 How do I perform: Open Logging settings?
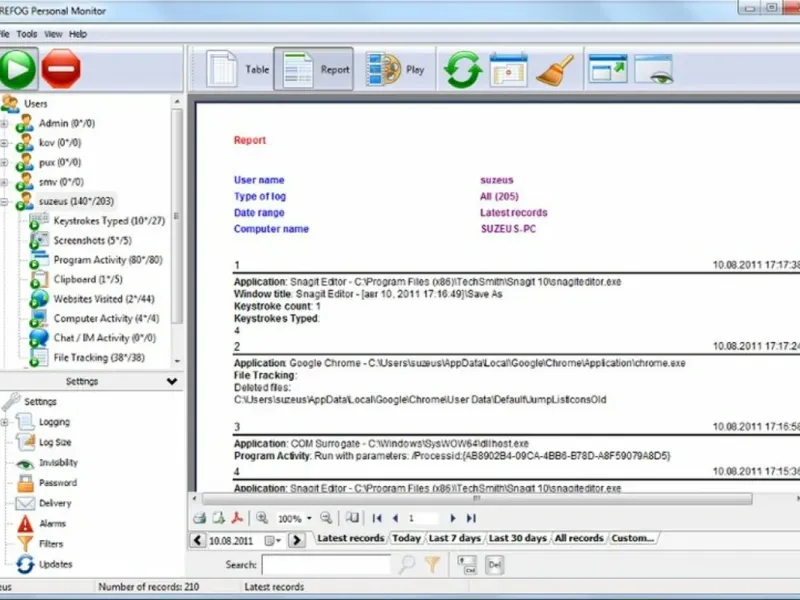point(54,422)
